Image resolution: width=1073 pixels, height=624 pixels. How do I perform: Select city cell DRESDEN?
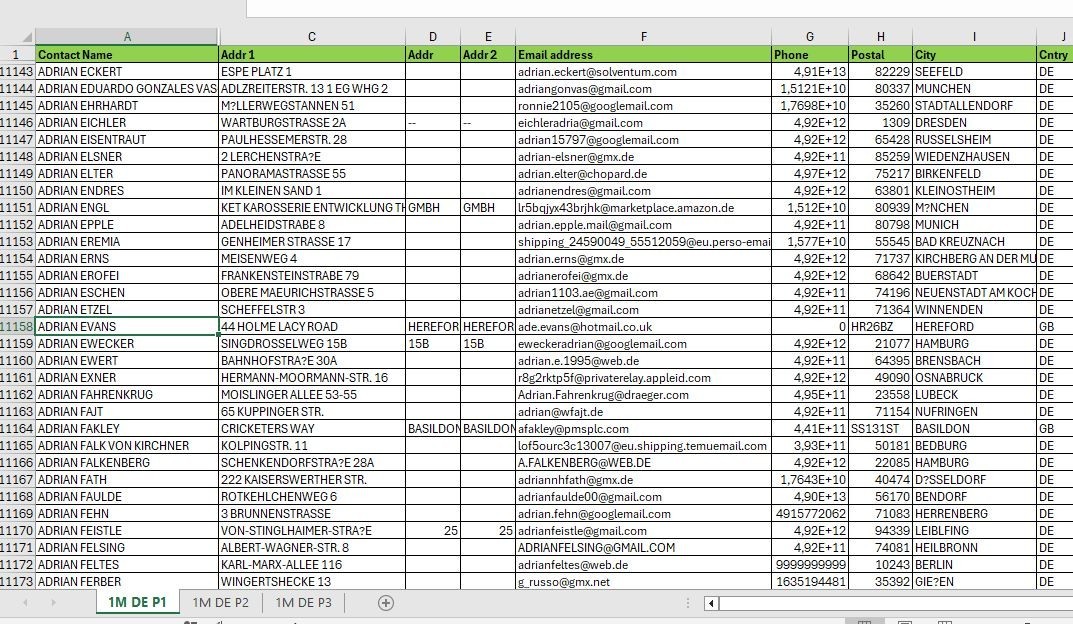[974, 122]
